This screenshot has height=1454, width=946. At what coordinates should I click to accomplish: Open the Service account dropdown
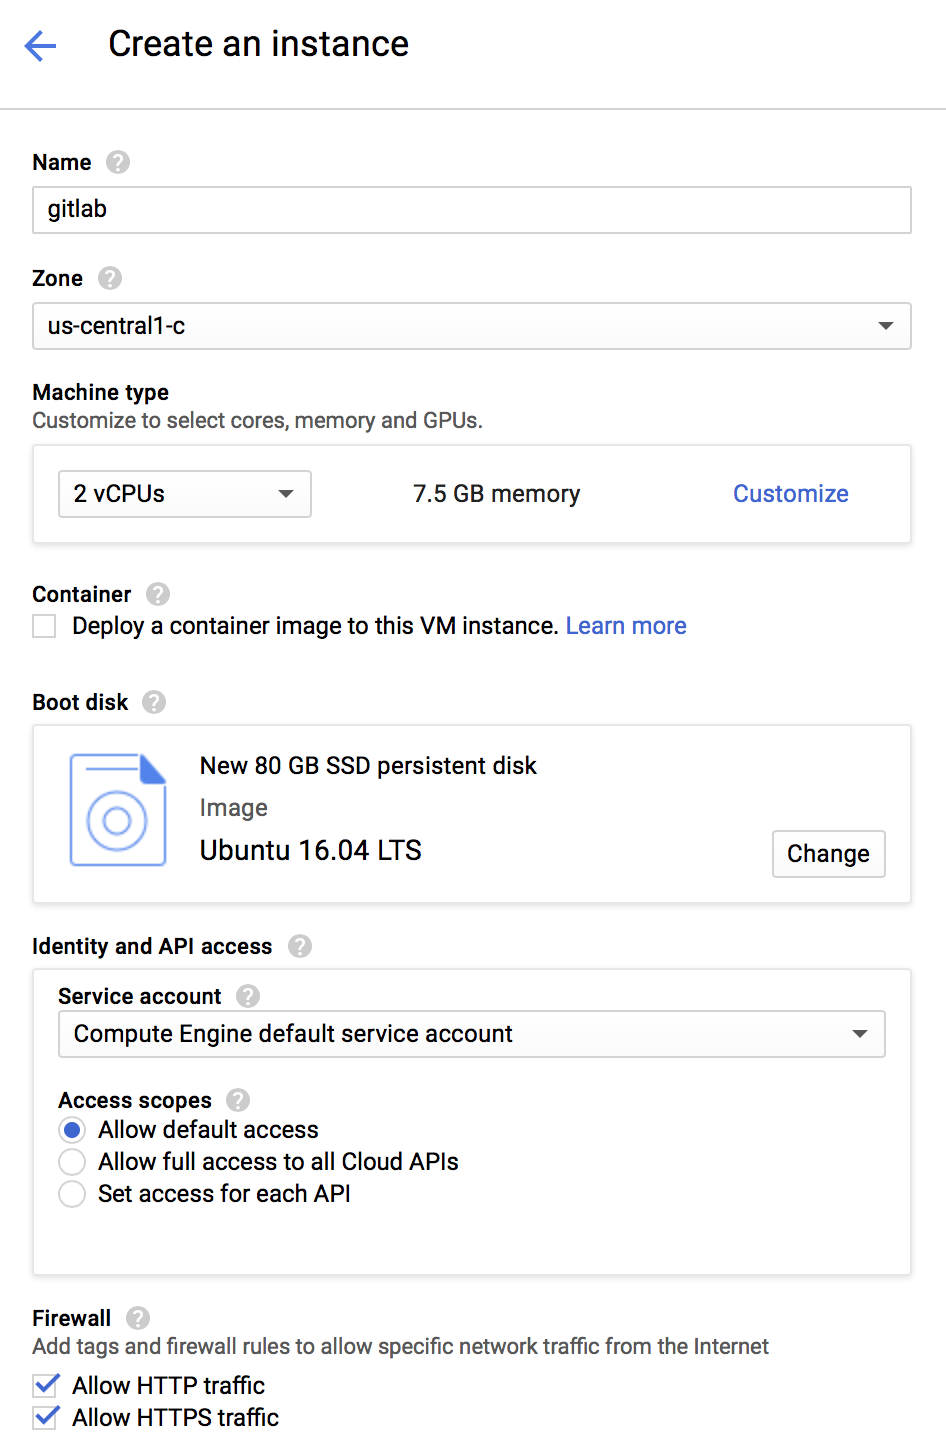pos(471,1034)
